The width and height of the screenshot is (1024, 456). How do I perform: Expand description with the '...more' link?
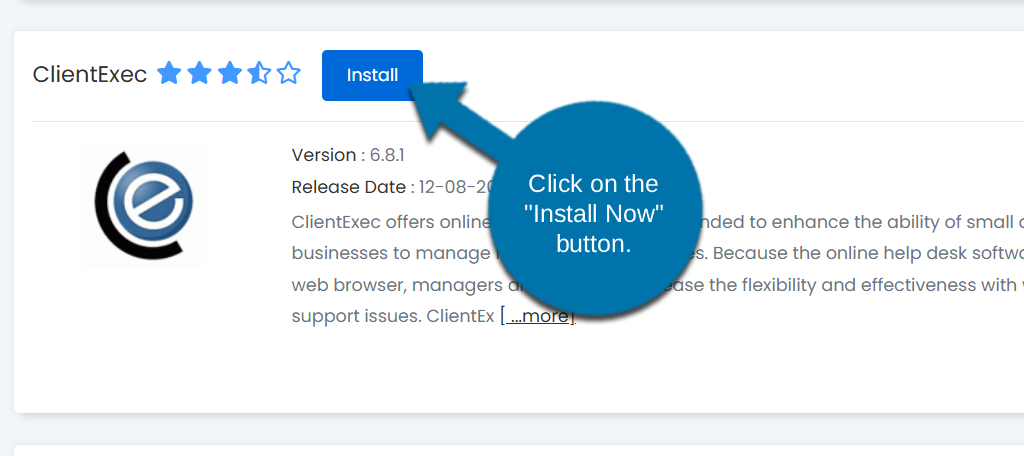pos(538,317)
